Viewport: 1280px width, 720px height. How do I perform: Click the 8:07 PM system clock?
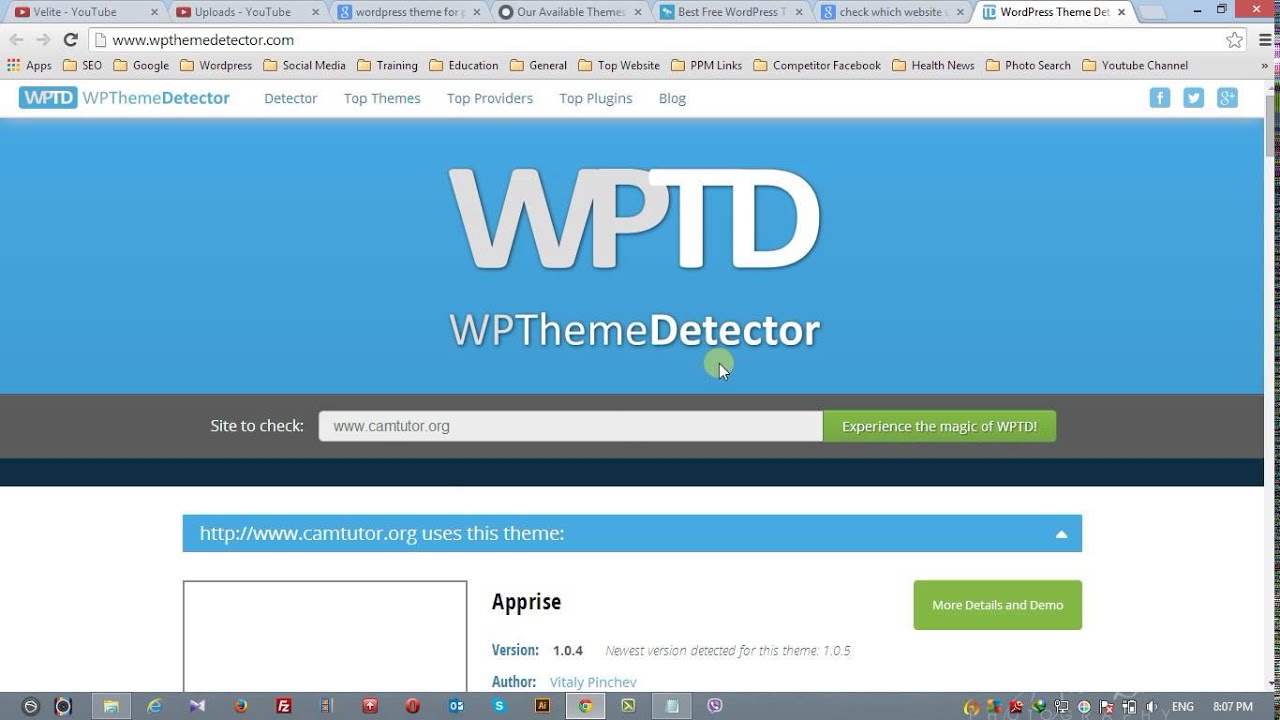[1232, 707]
